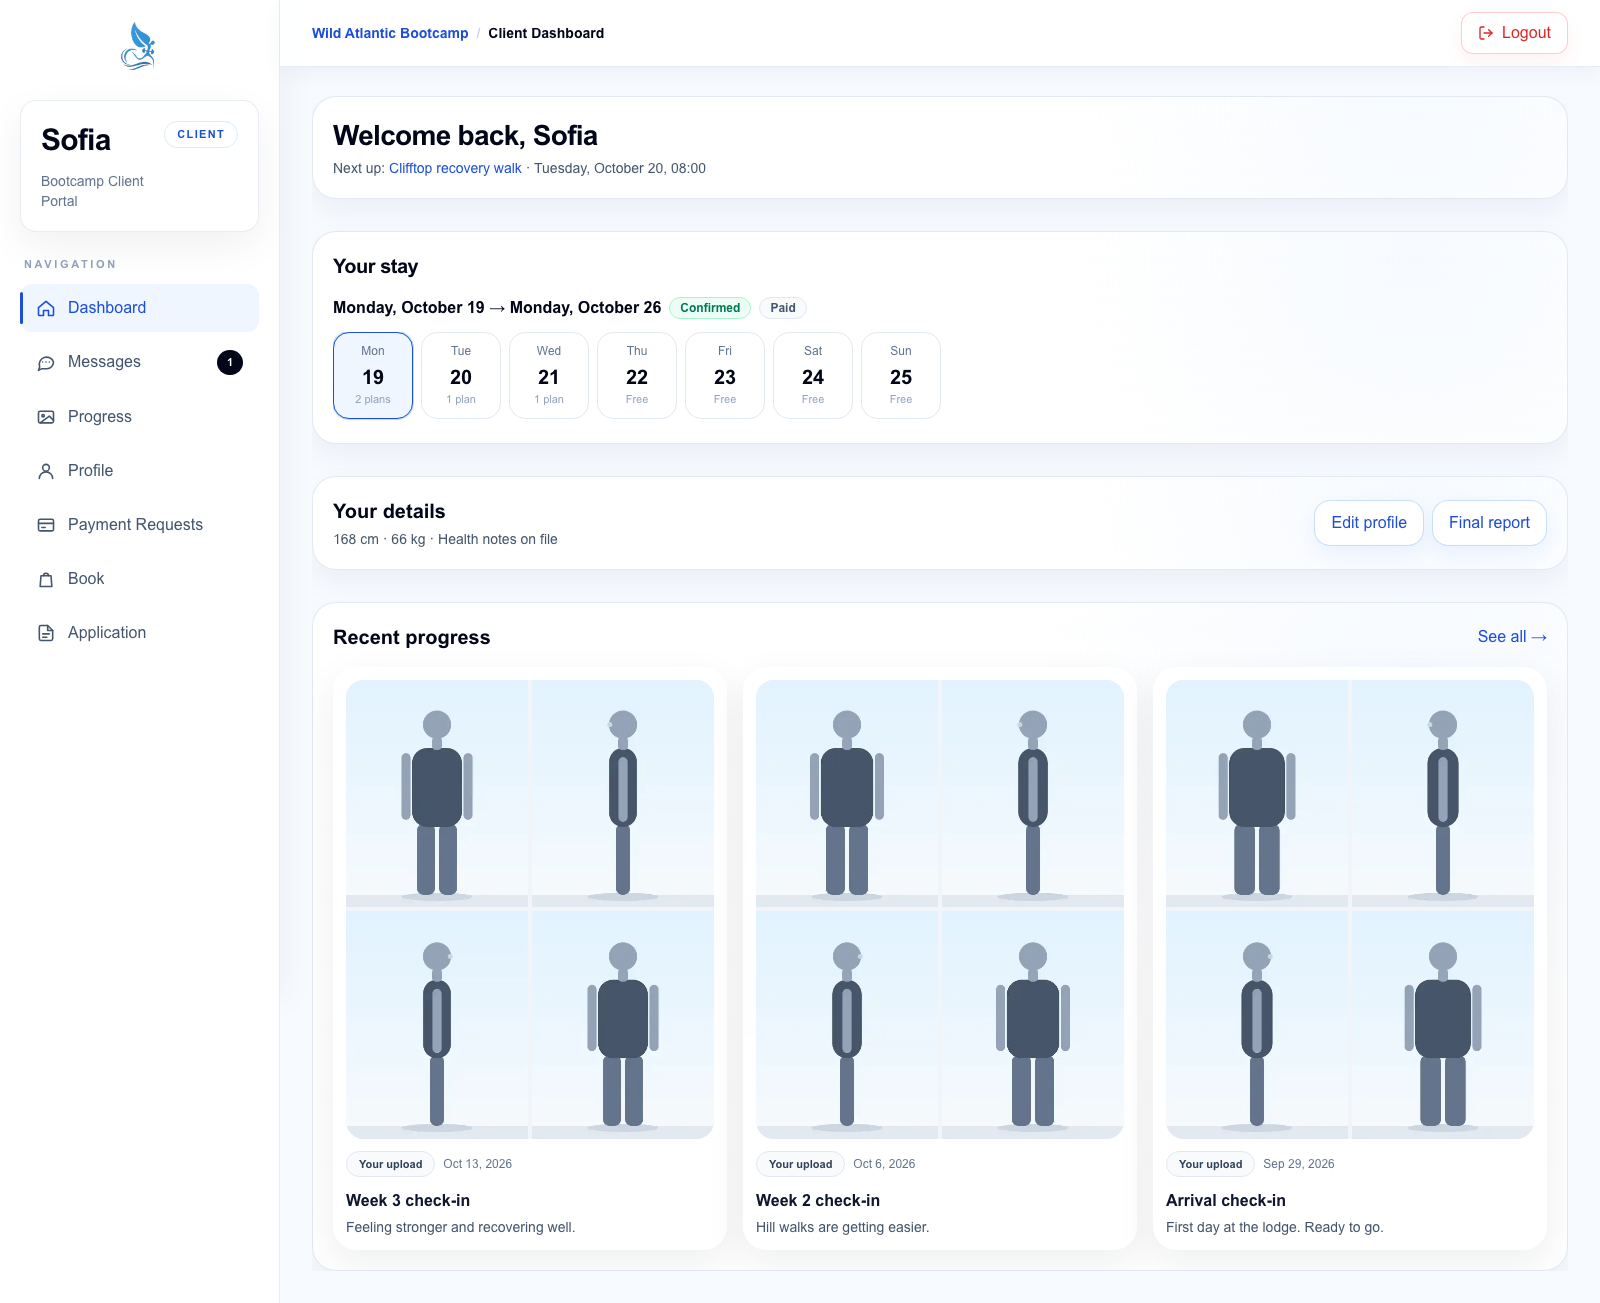This screenshot has width=1600, height=1303.
Task: Open the Profile navigation item
Action: [x=139, y=471]
